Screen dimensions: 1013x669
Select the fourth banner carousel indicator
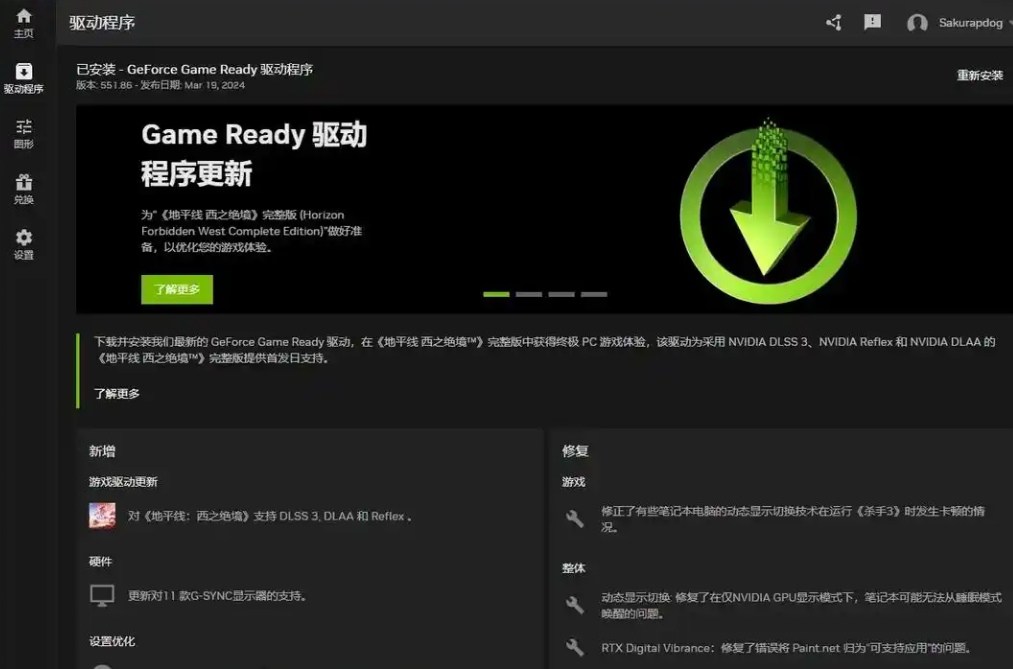(x=594, y=294)
